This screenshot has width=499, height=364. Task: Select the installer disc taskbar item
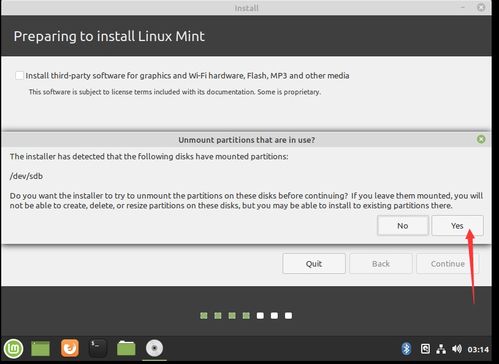(154, 348)
